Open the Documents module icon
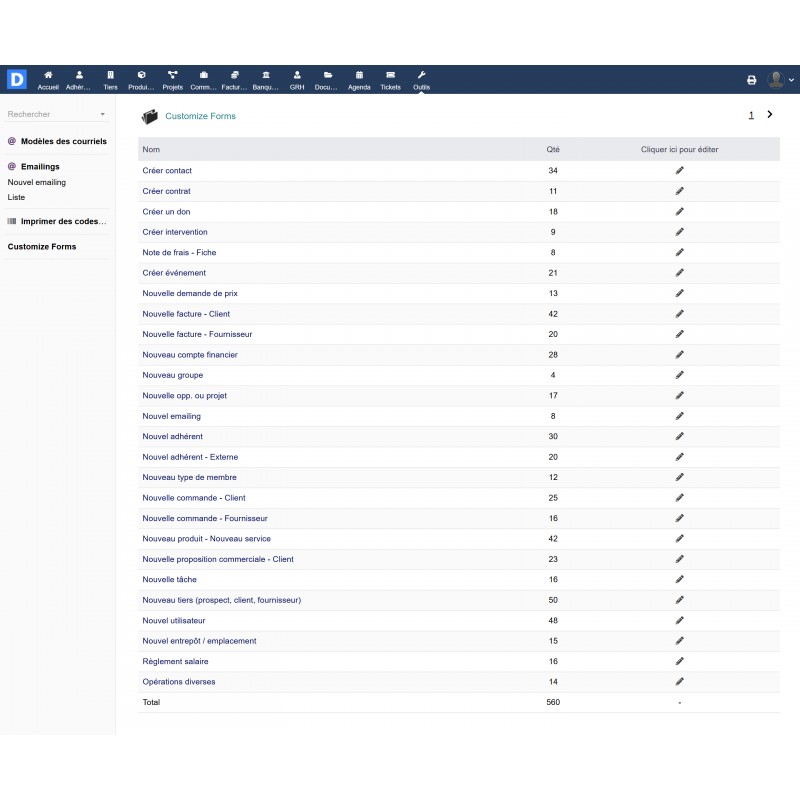The height and width of the screenshot is (800, 800). click(327, 78)
